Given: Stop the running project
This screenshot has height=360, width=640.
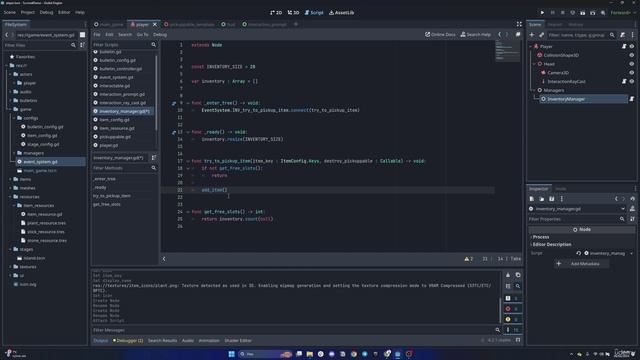Looking at the screenshot, I should click(x=562, y=13).
